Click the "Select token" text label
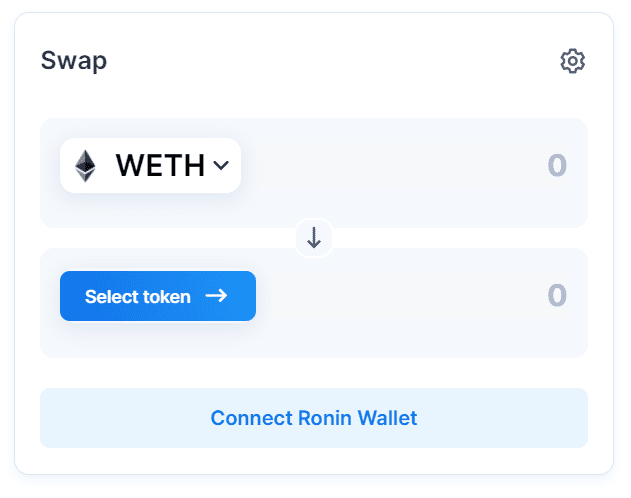The height and width of the screenshot is (498, 631). [x=137, y=297]
